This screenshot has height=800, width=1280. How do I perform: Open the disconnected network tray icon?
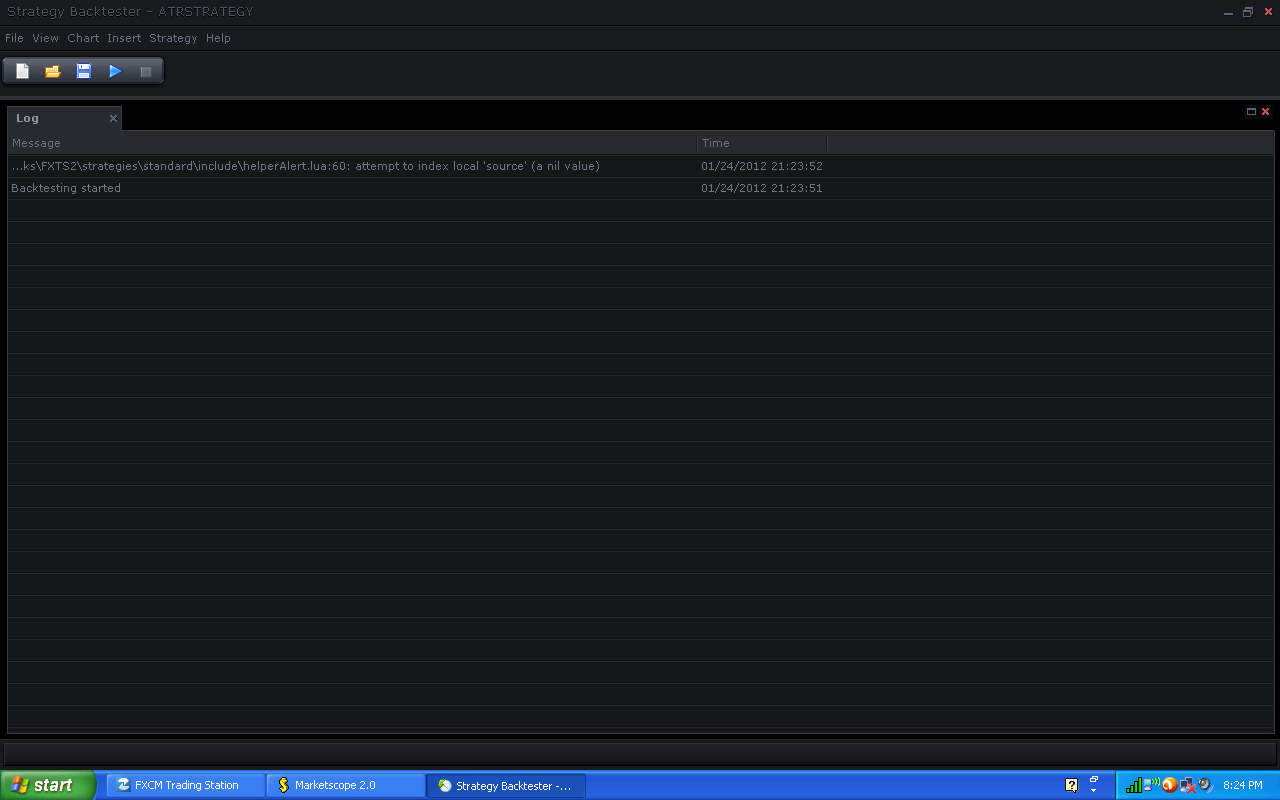(1187, 785)
